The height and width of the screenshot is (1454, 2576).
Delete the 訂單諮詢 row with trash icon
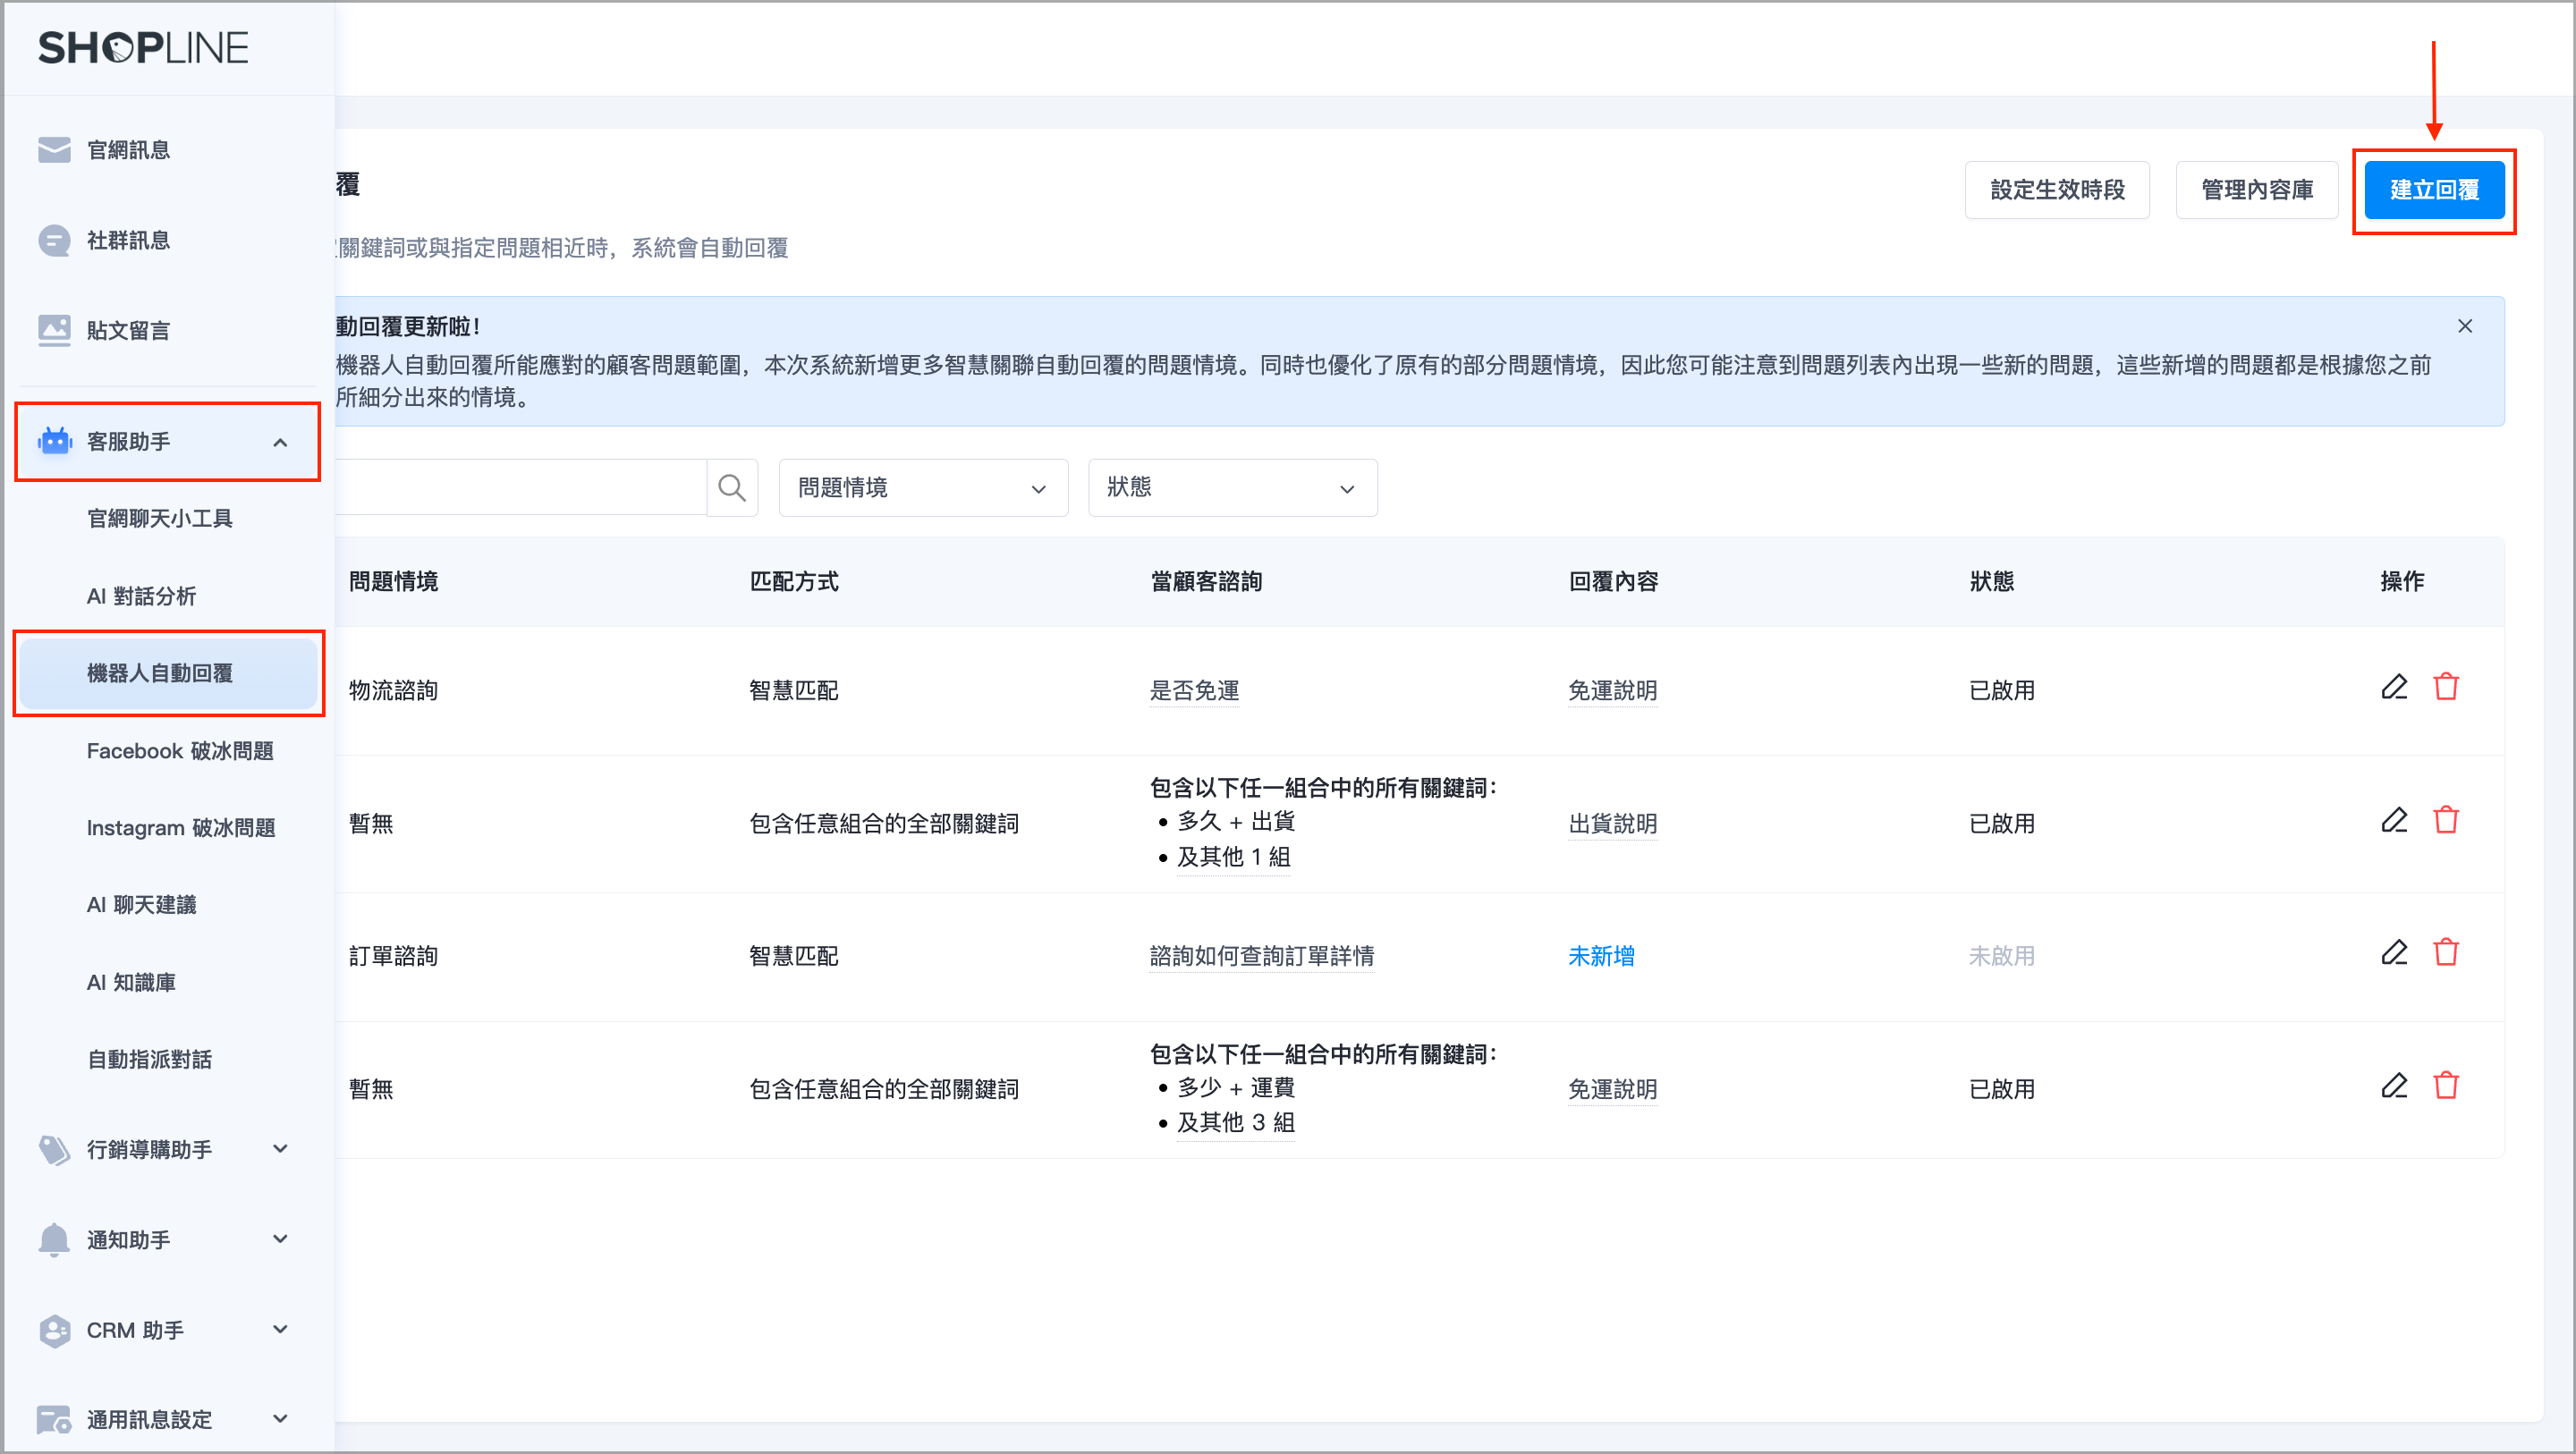[2445, 953]
